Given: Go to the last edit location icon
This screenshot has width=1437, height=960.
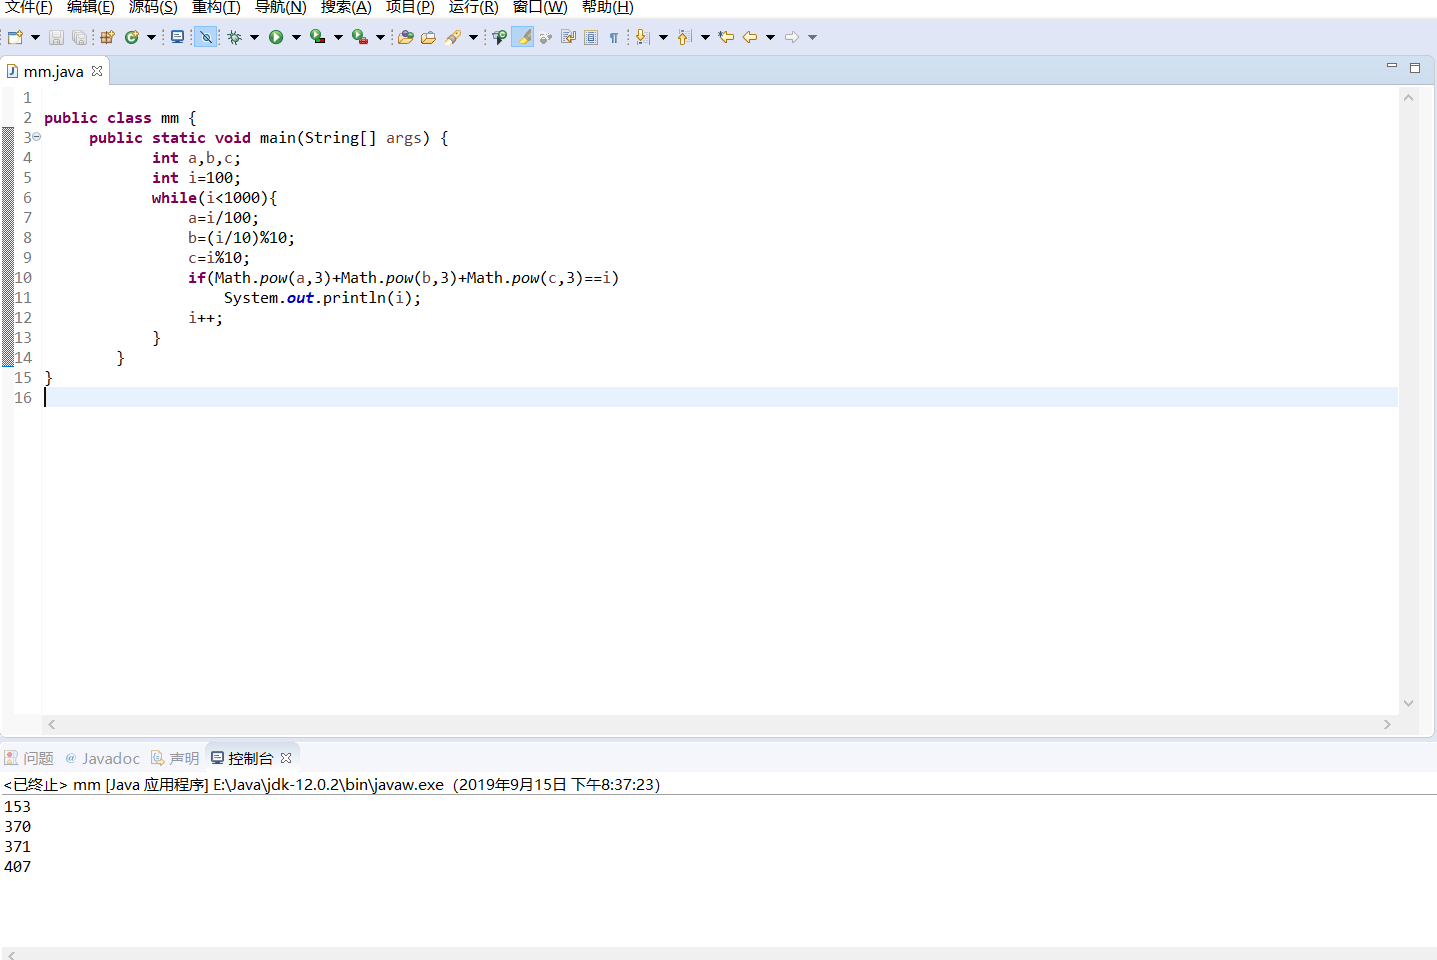Looking at the screenshot, I should (x=726, y=37).
